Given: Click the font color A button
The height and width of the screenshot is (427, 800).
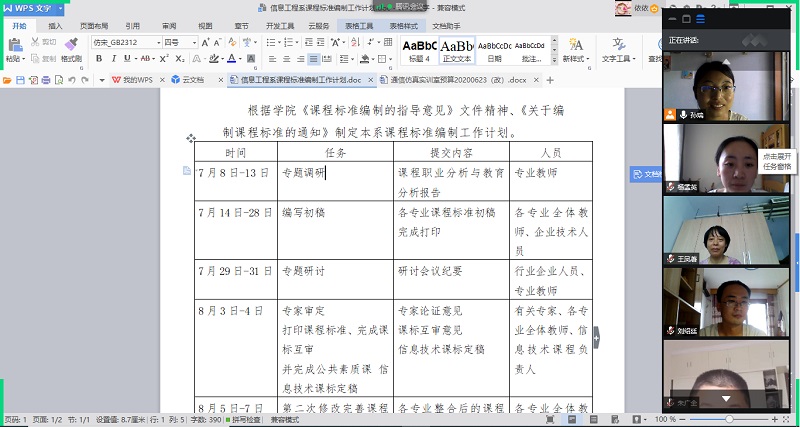Looking at the screenshot, I should (231, 59).
